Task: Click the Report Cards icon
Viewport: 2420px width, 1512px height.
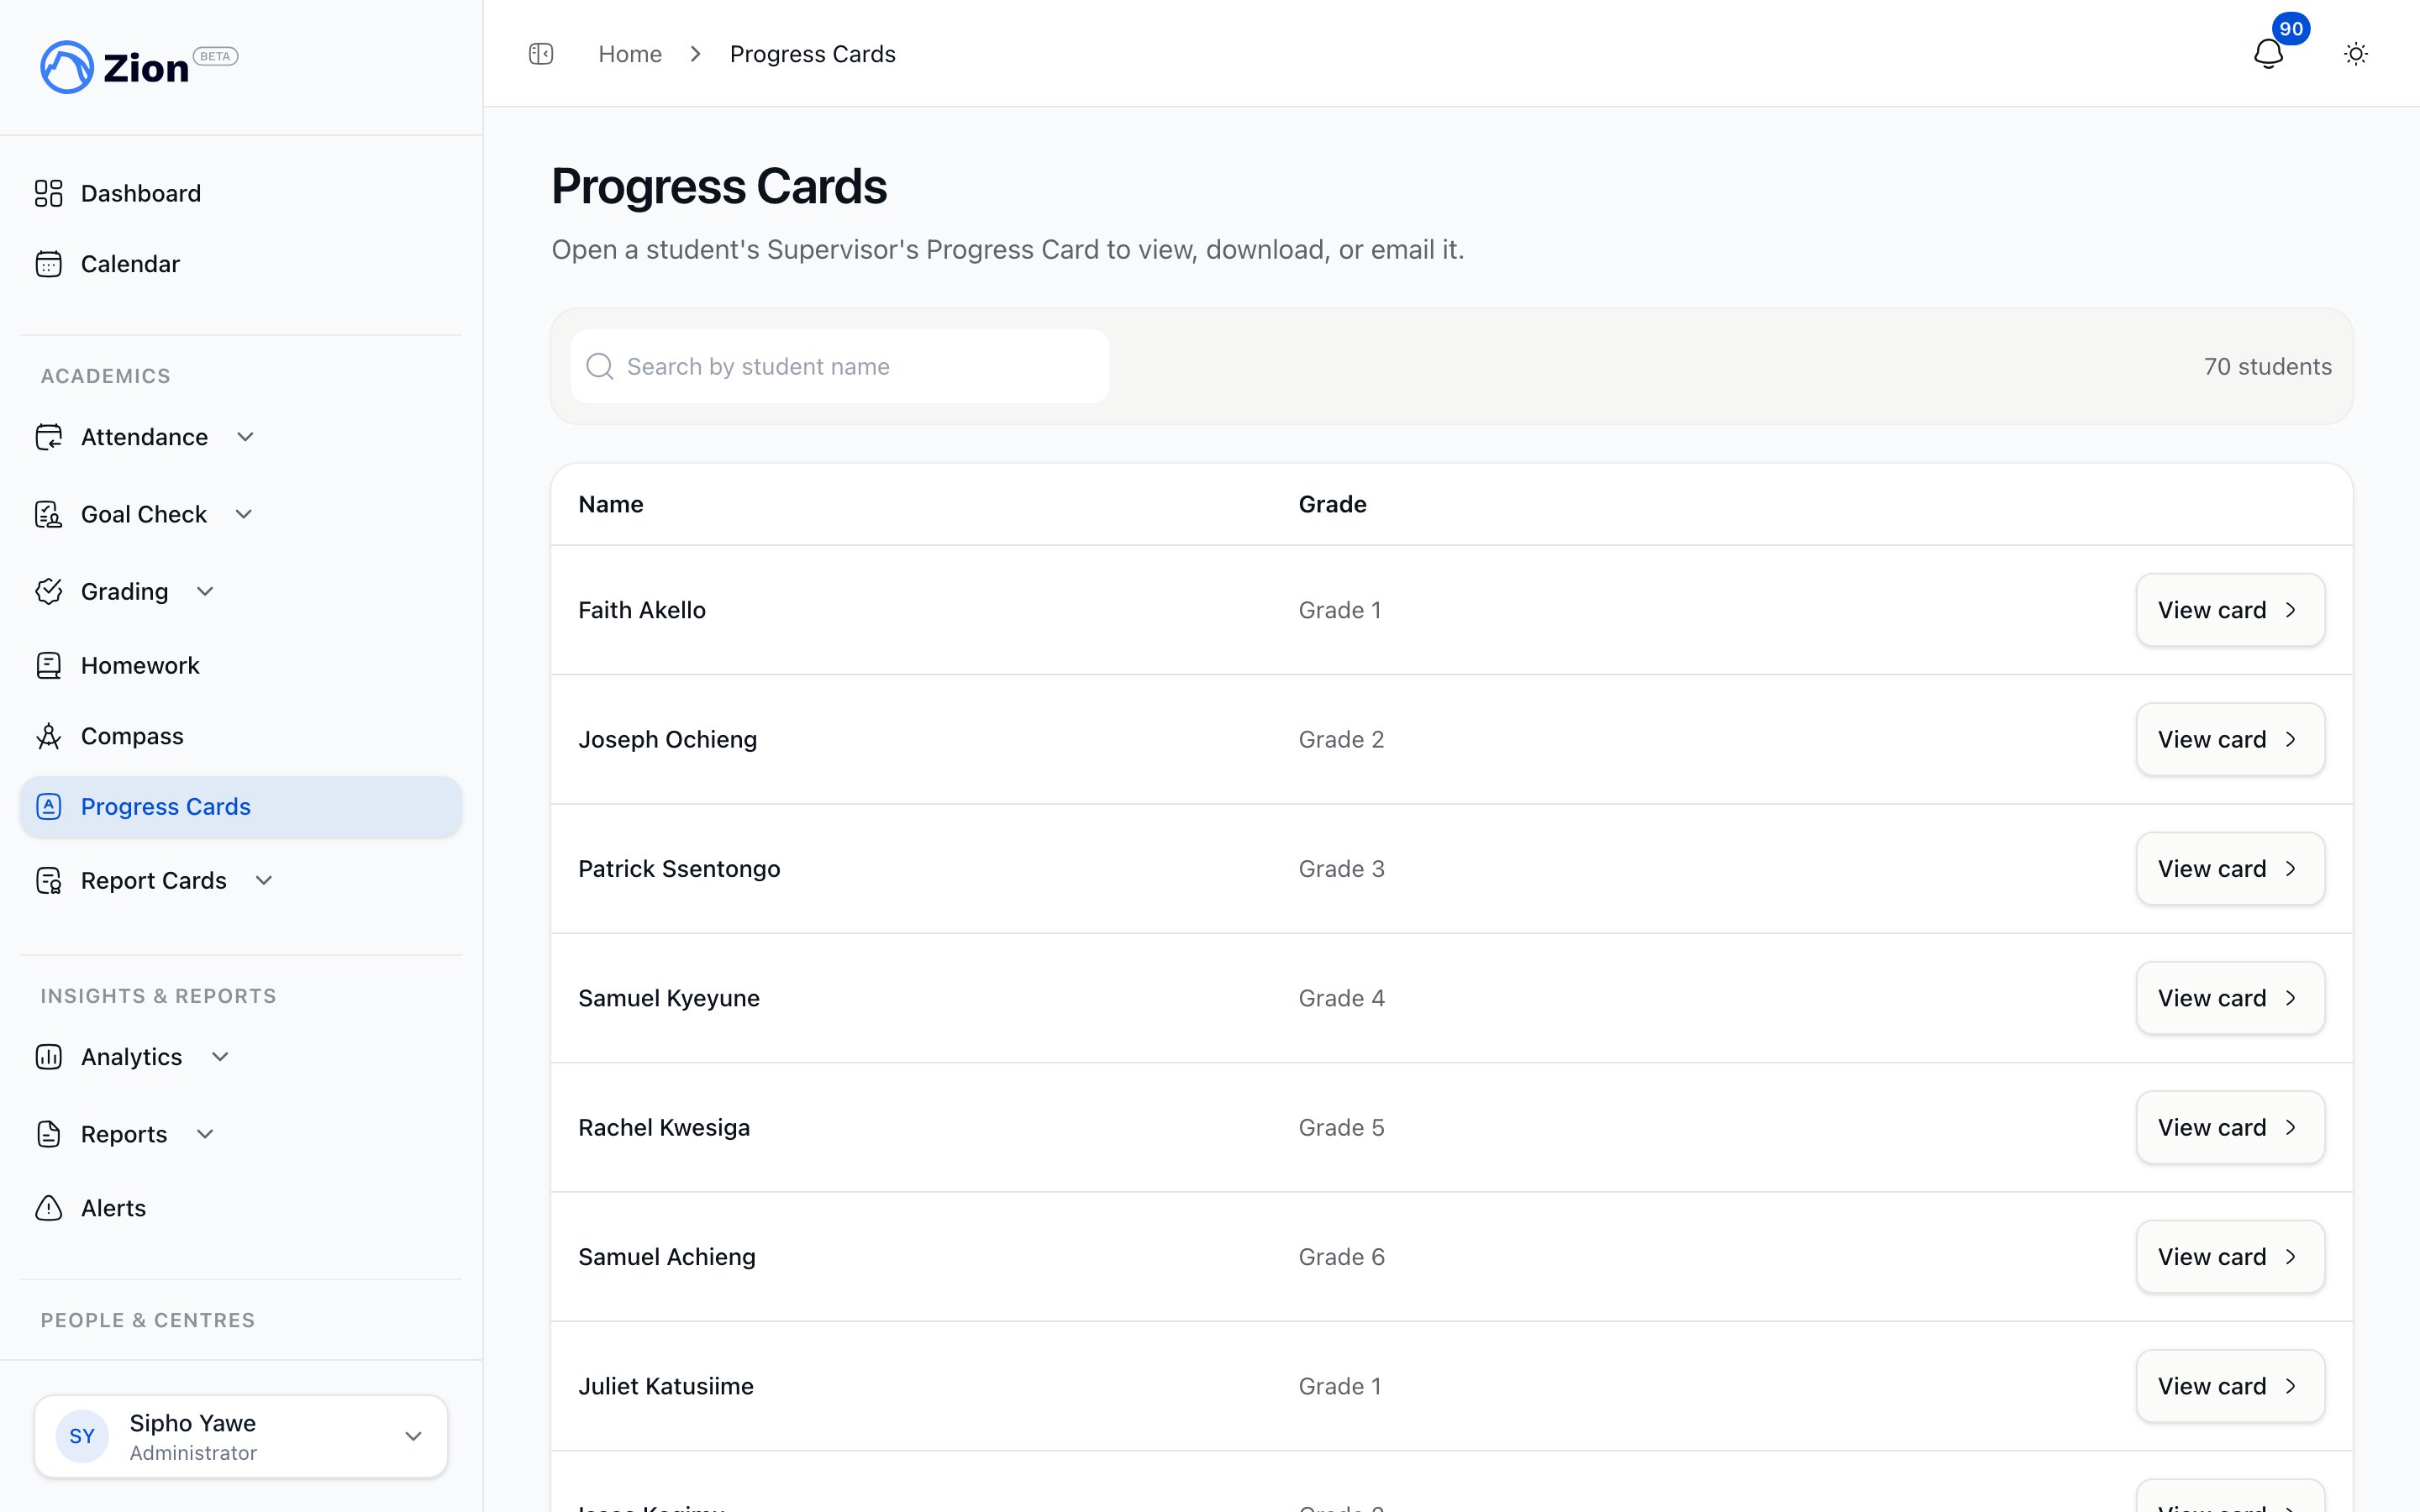Action: click(x=49, y=880)
